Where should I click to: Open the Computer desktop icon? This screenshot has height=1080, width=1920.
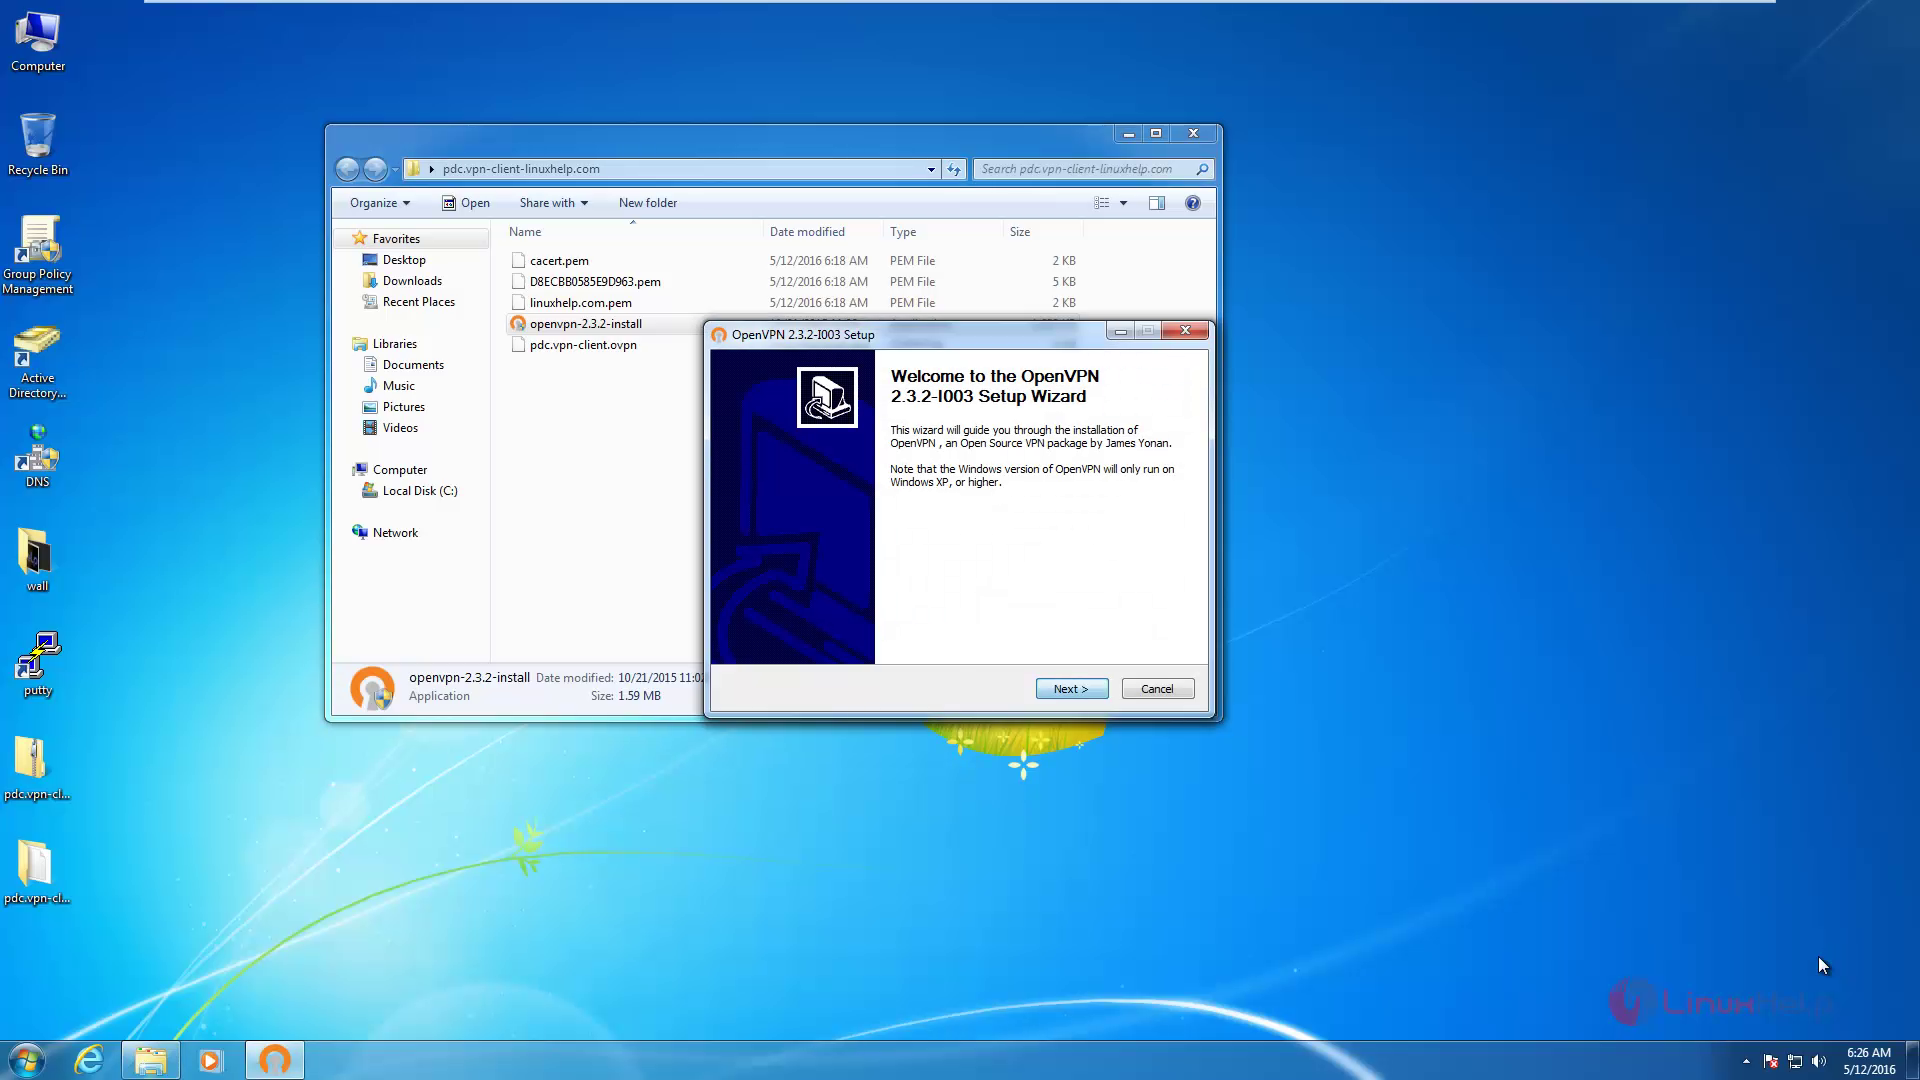click(38, 42)
